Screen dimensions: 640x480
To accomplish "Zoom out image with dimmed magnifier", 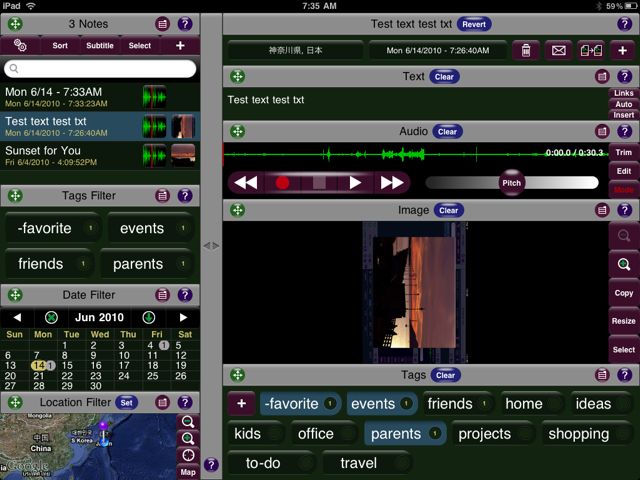I will [x=624, y=236].
